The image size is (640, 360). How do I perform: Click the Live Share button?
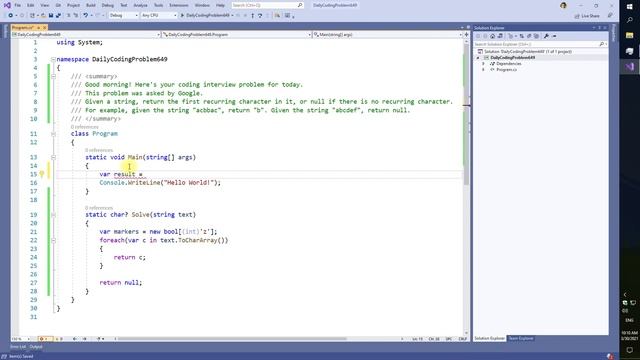coord(587,16)
